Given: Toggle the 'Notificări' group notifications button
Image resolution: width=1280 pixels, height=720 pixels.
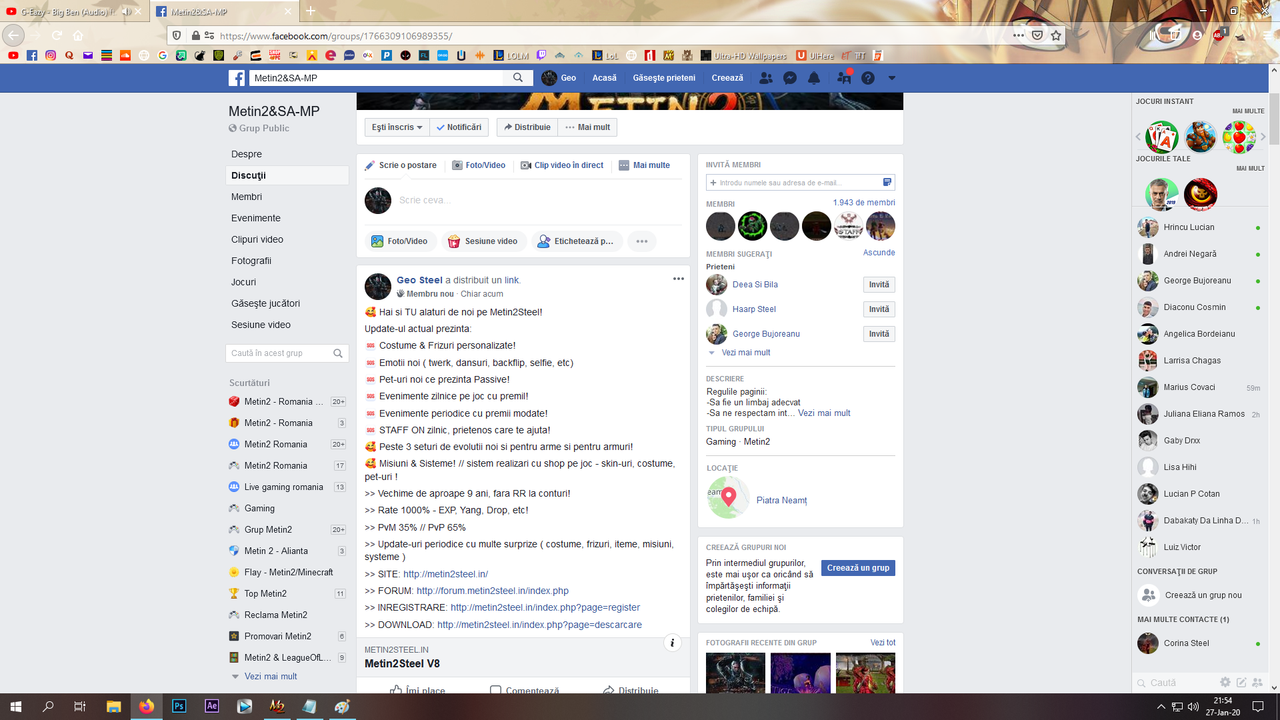Looking at the screenshot, I should 459,127.
